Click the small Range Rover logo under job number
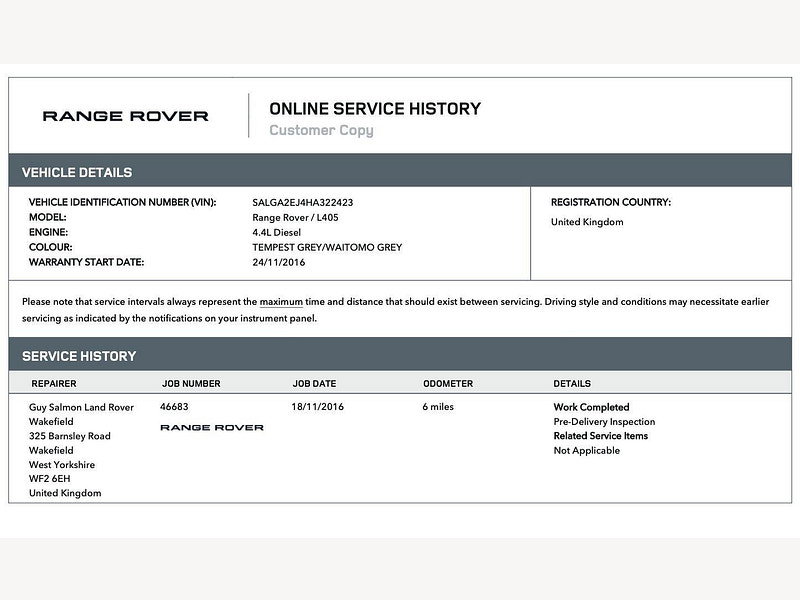The width and height of the screenshot is (800, 600). 212,428
